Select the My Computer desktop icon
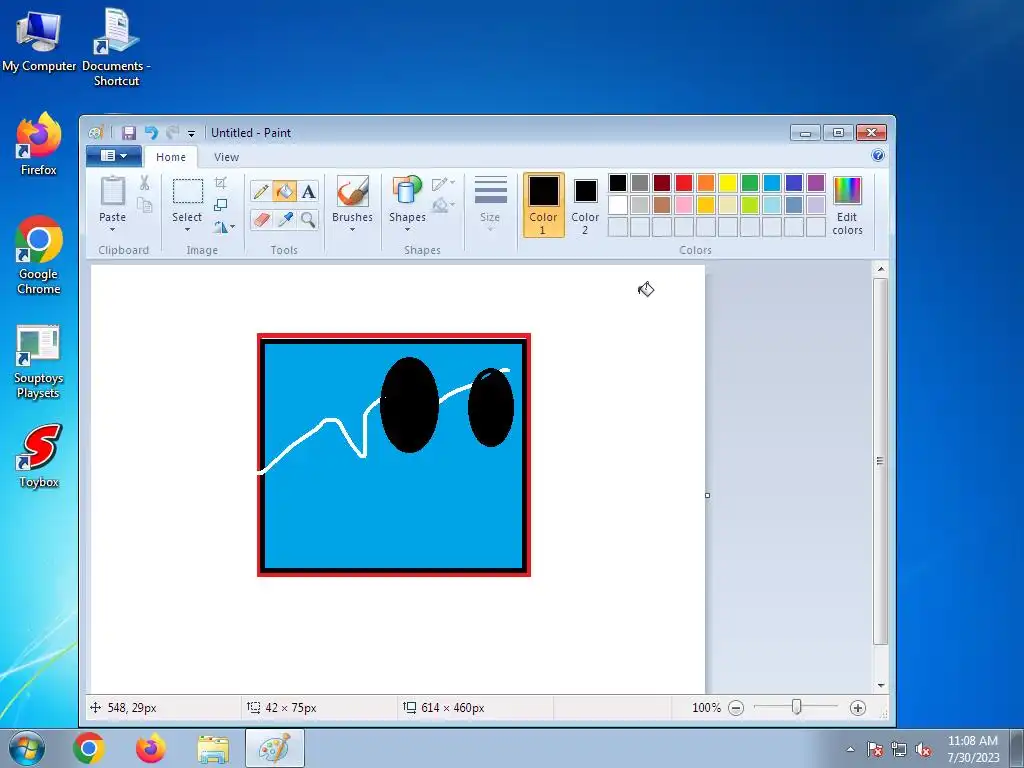 (x=39, y=40)
